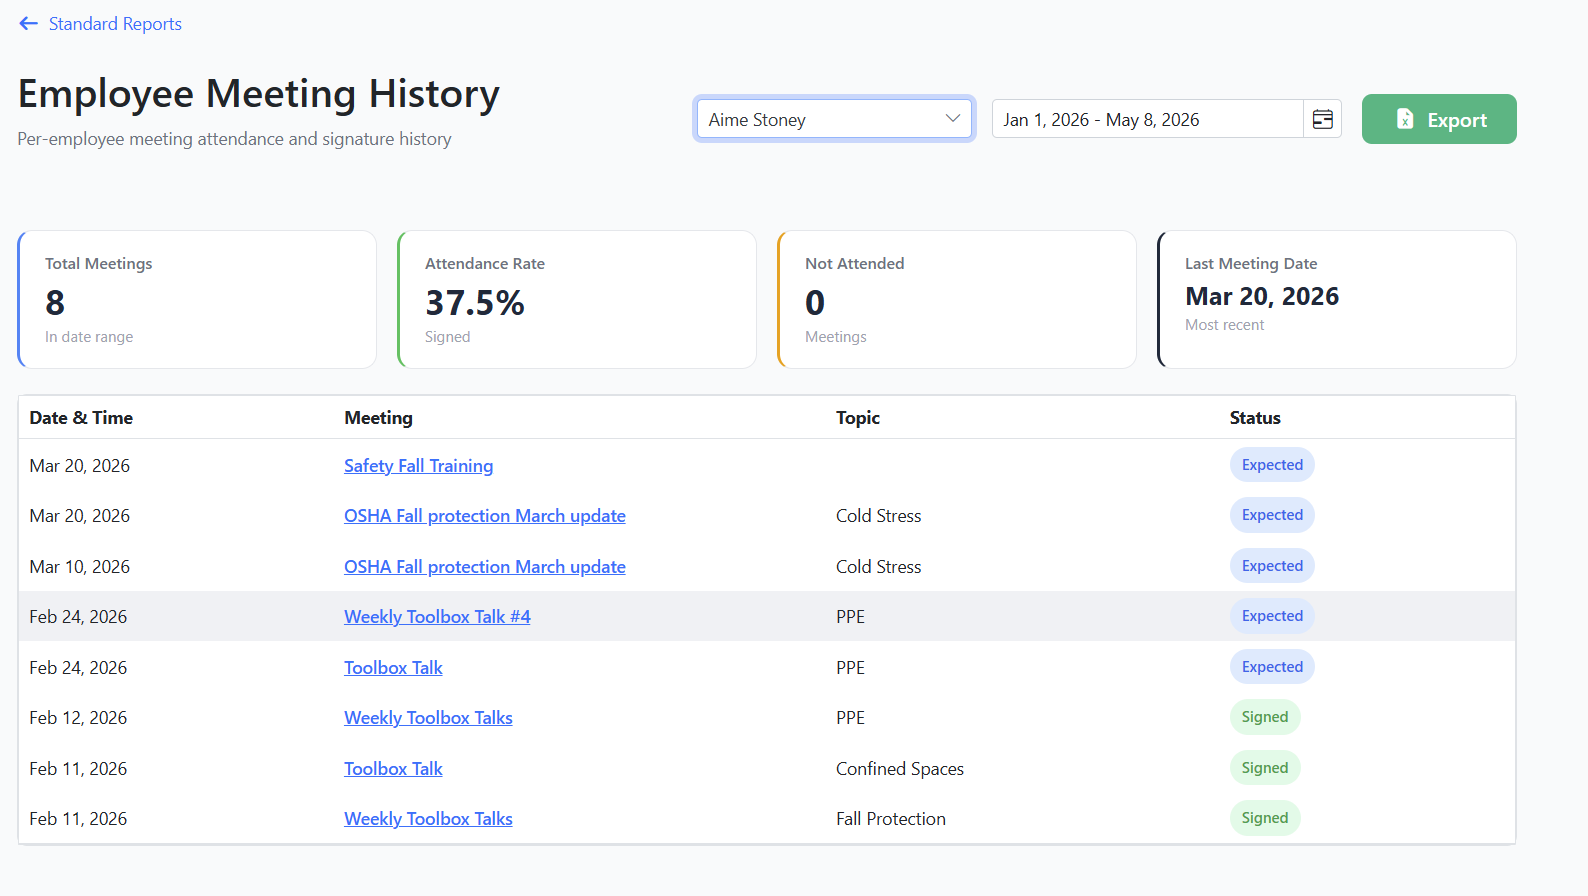The height and width of the screenshot is (896, 1588).
Task: Click the spreadsheet icon on the Export button
Action: (1405, 119)
